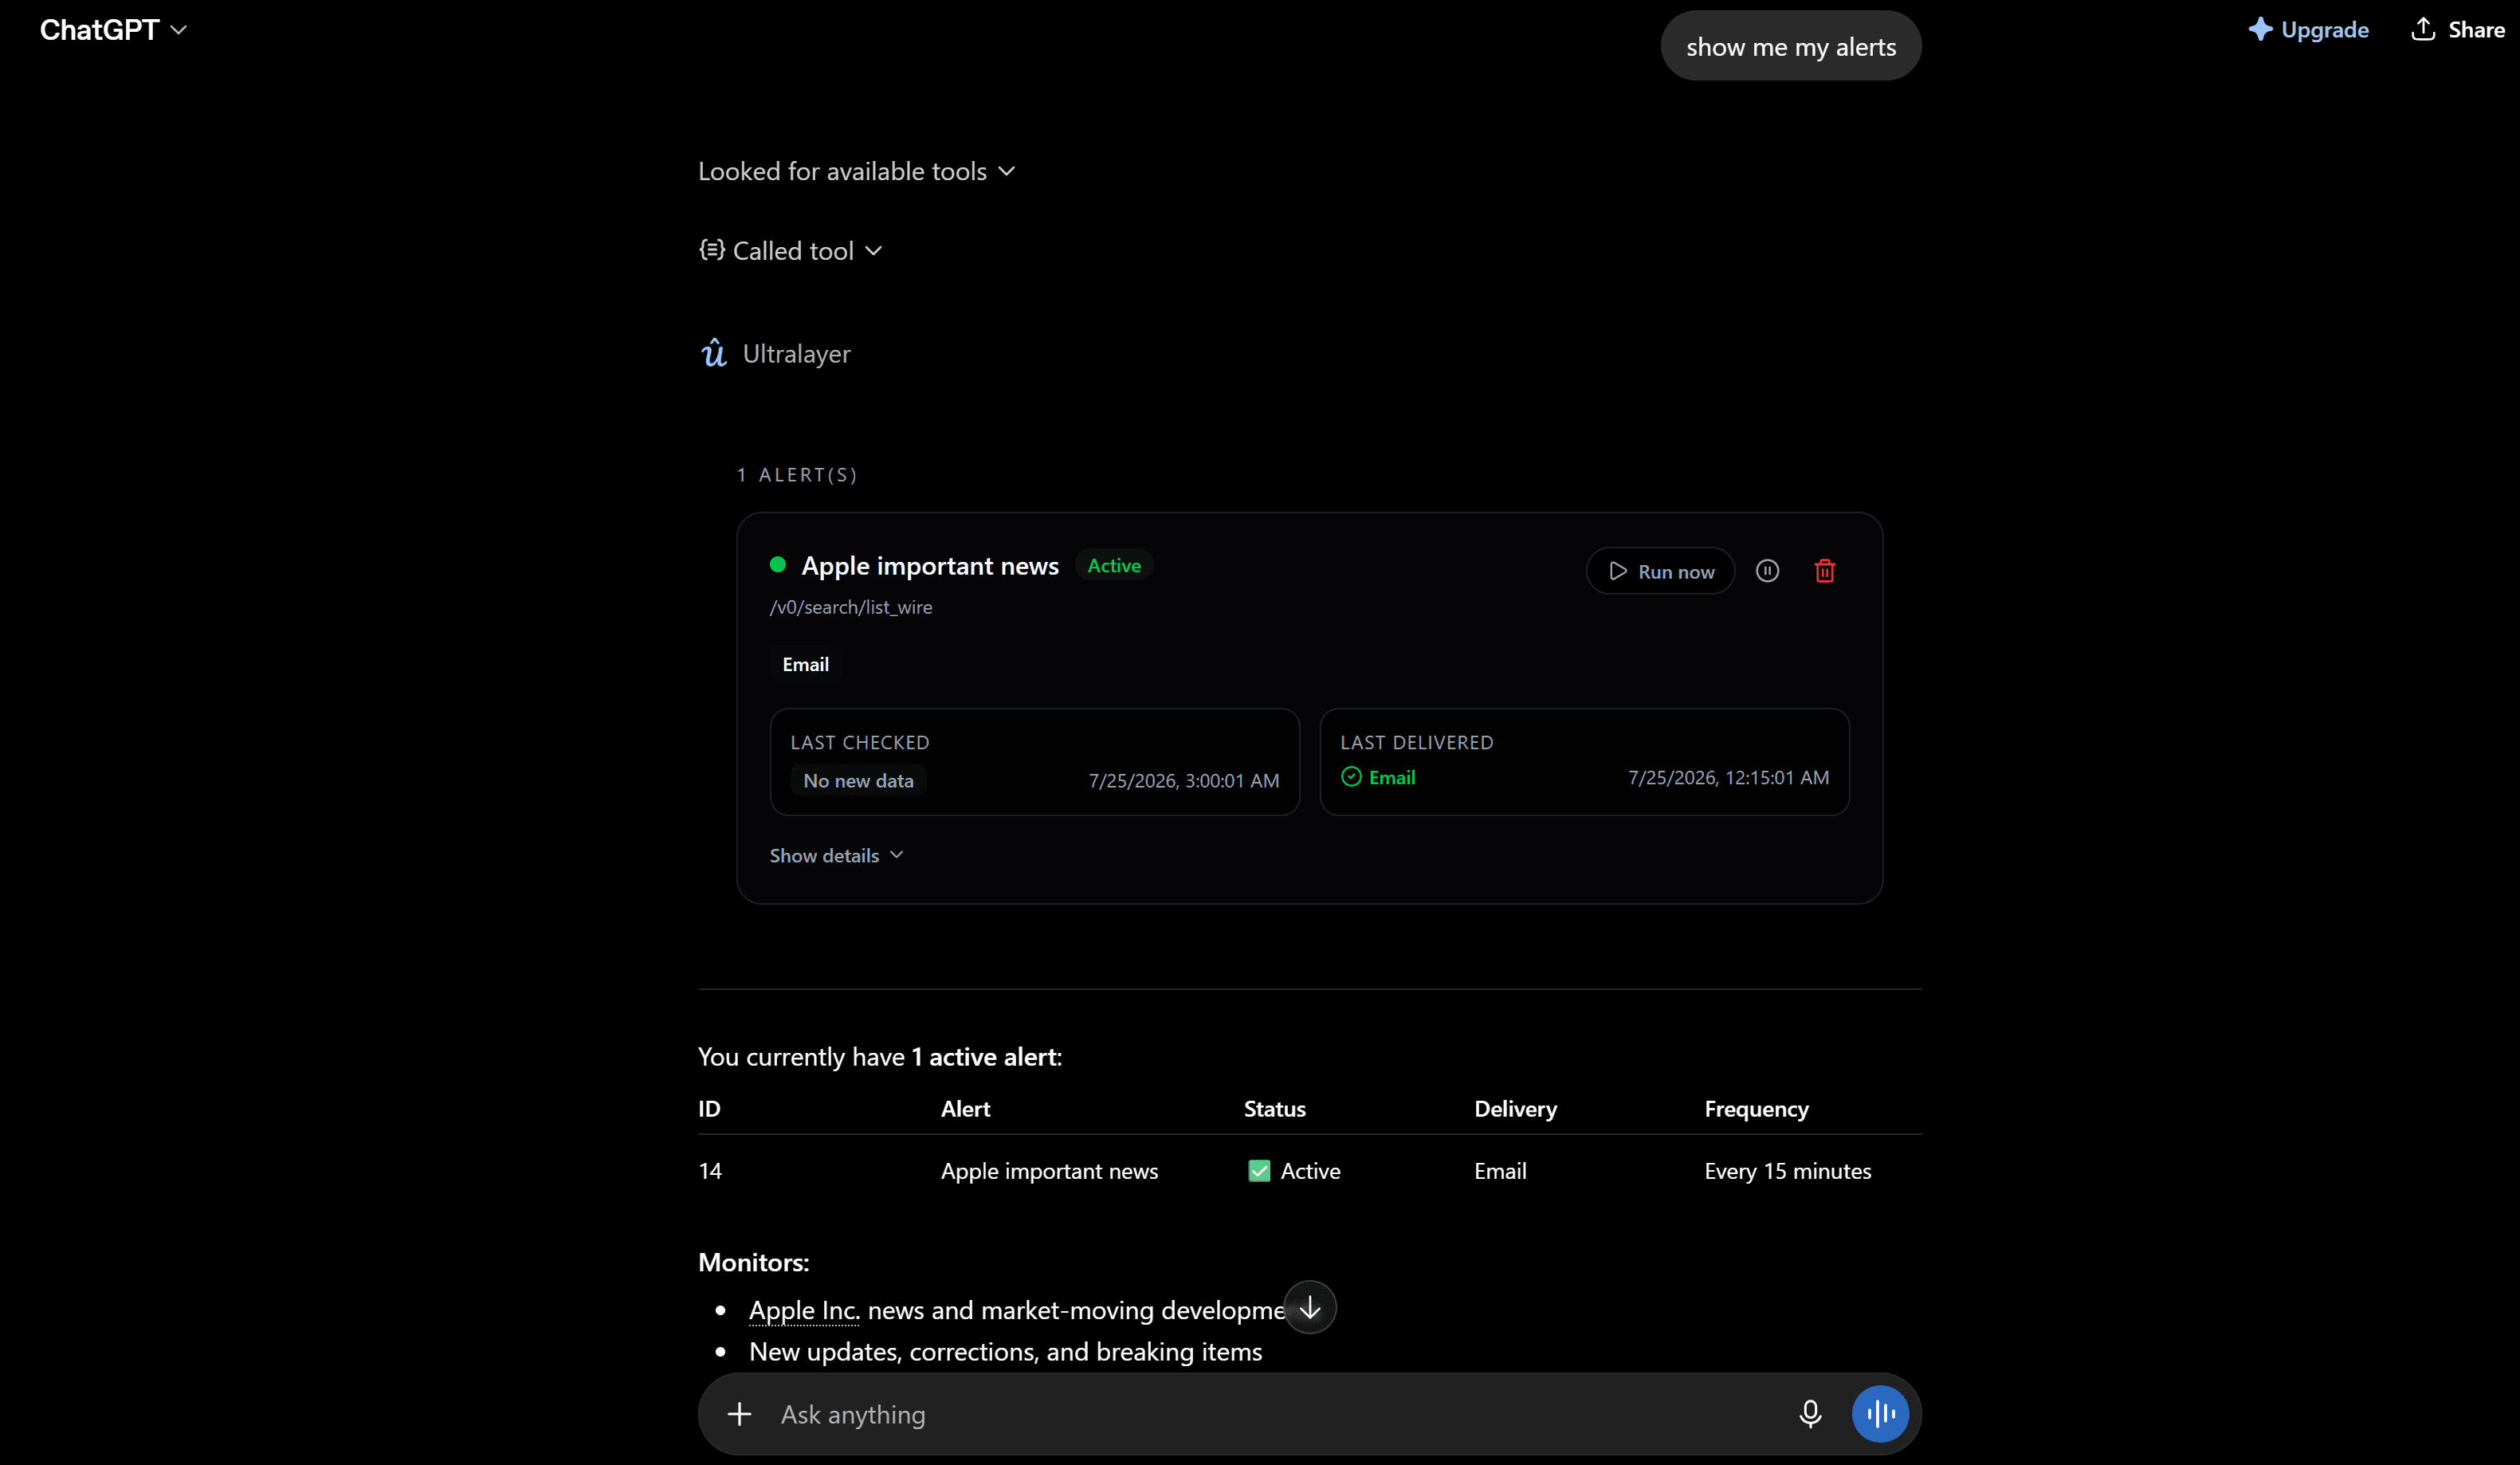Click the ID column header
2520x1465 pixels.
pos(709,1108)
